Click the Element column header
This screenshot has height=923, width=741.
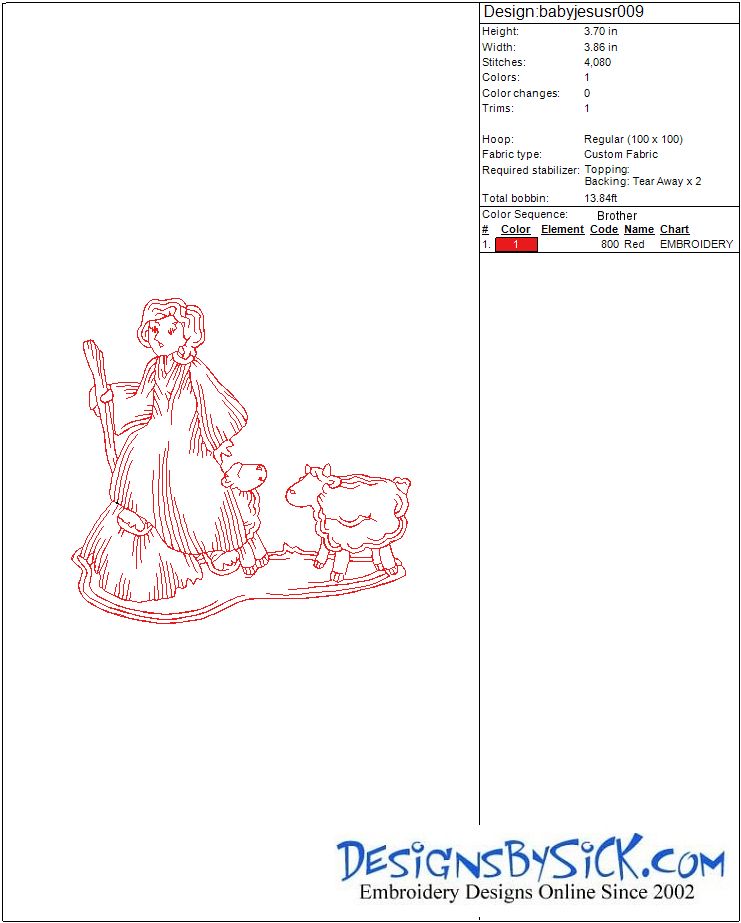[x=562, y=229]
